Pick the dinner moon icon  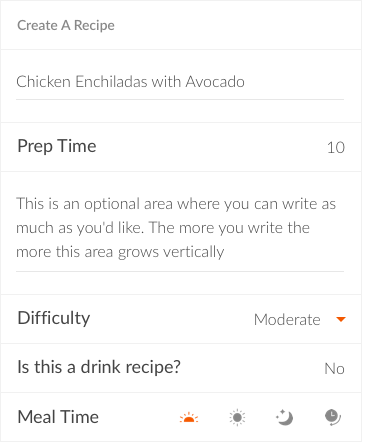(284, 417)
